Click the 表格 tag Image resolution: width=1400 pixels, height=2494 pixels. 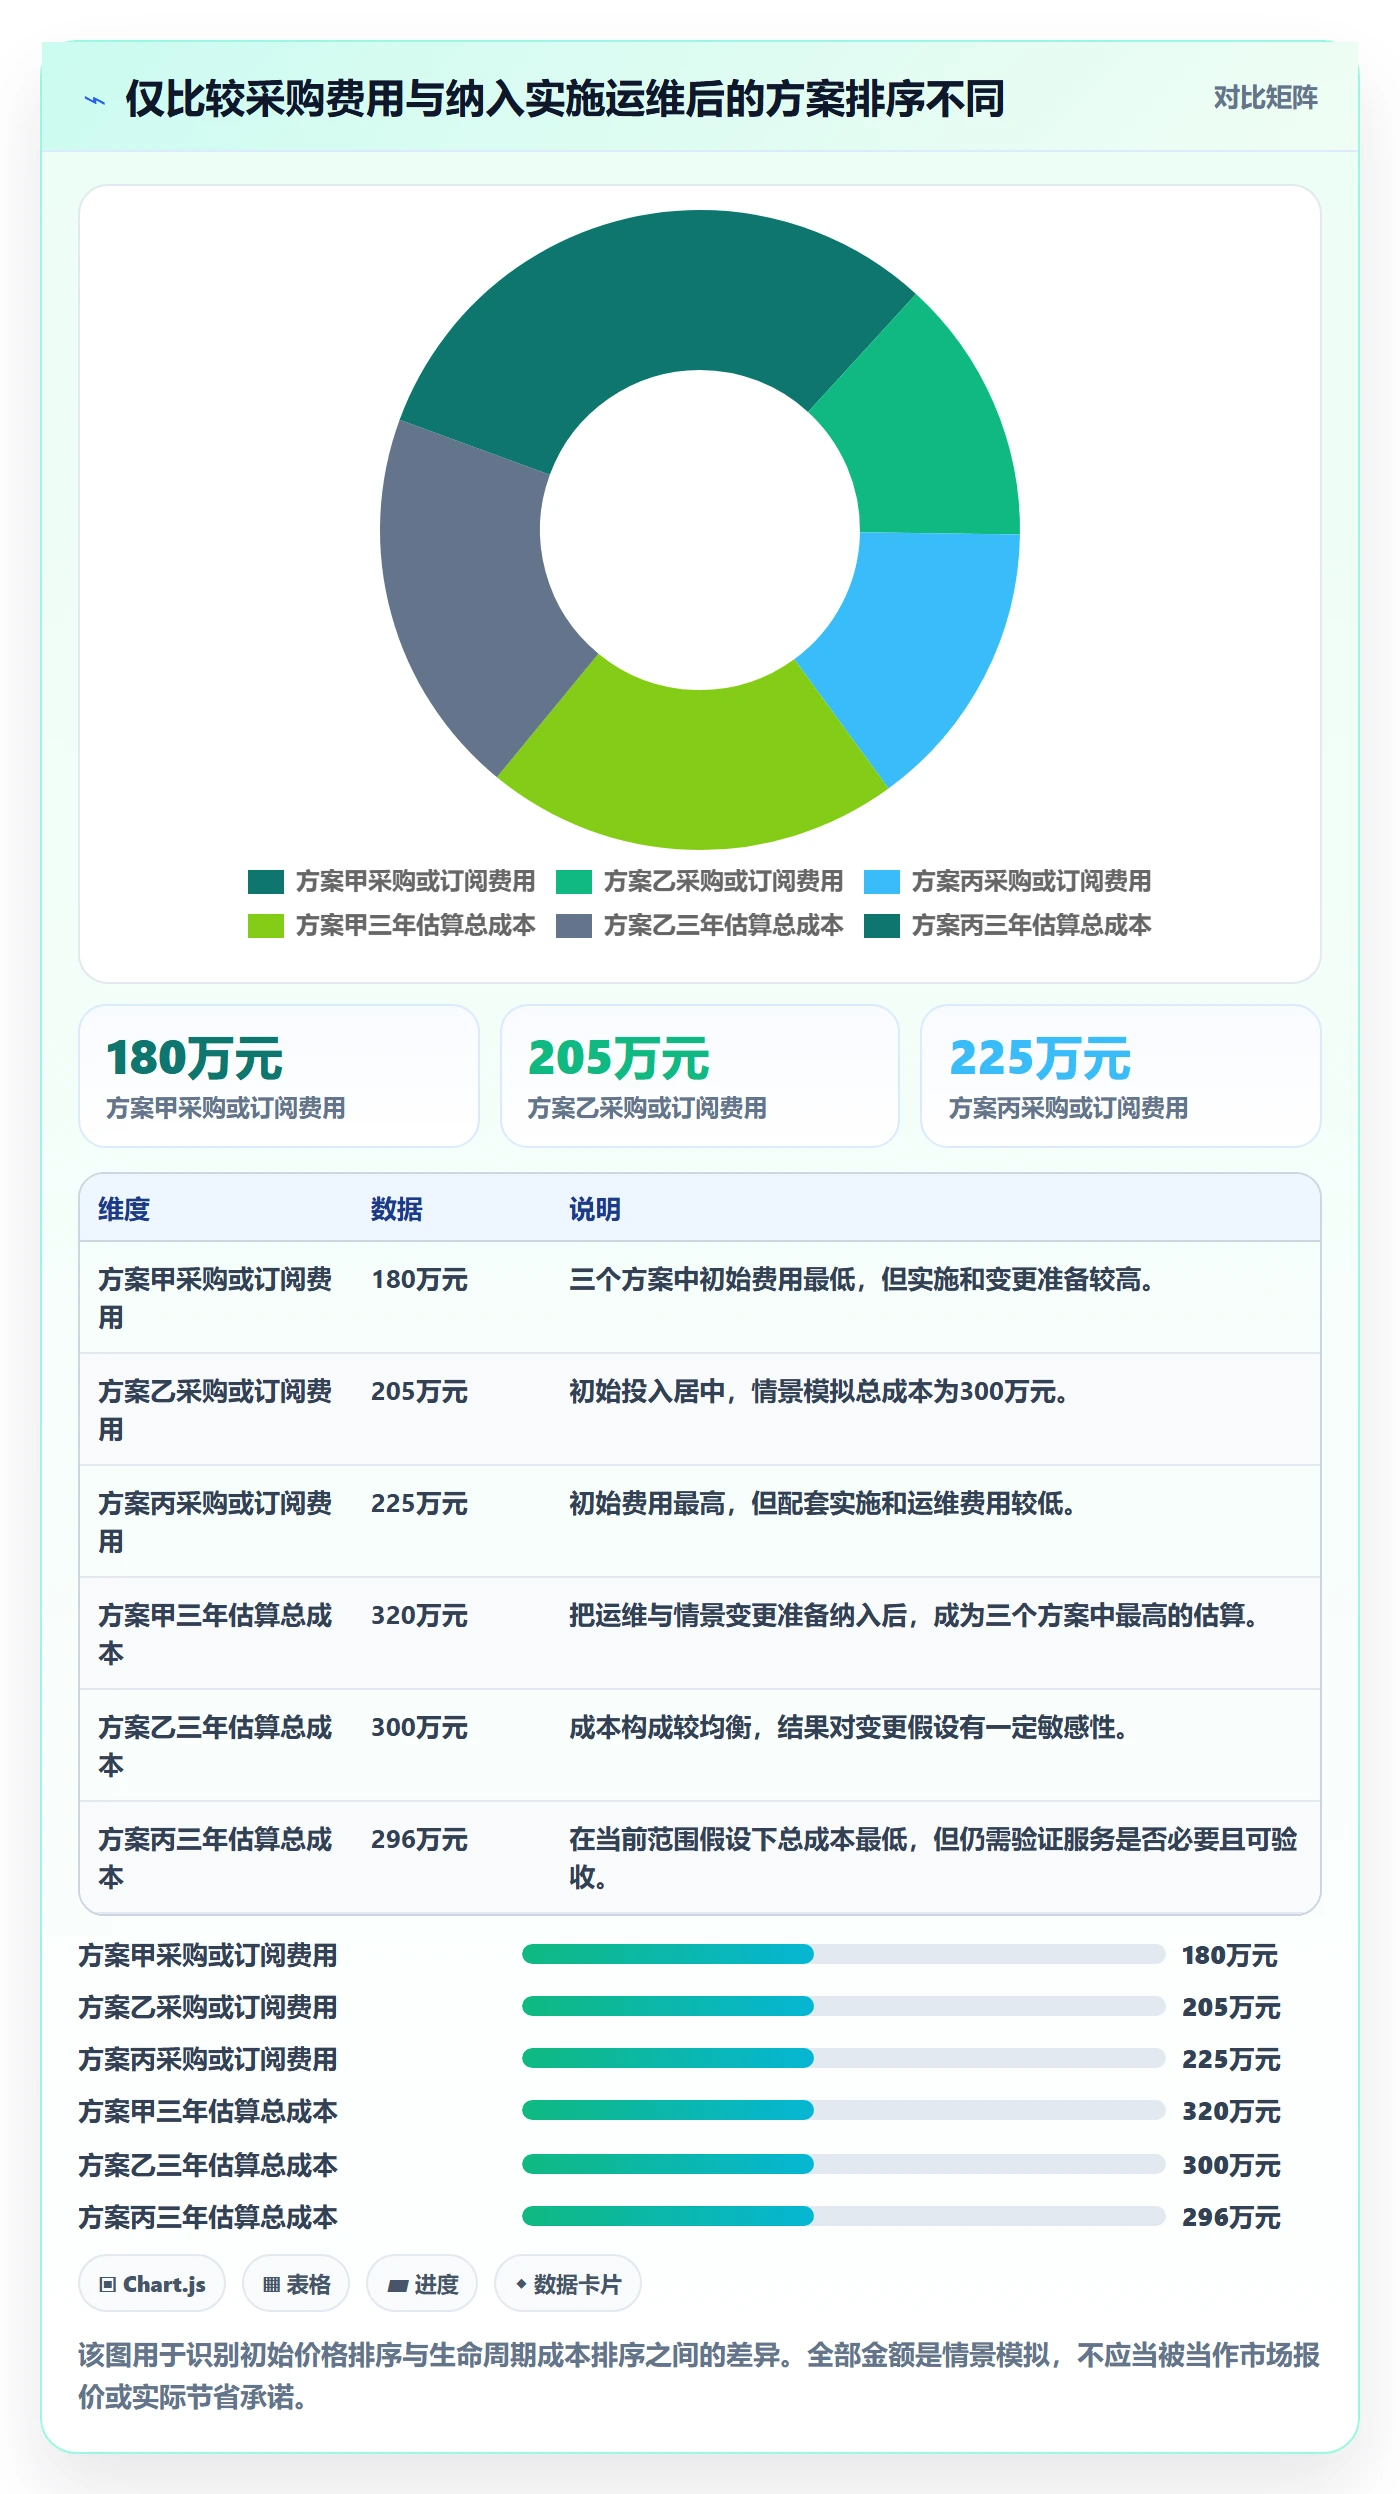296,2284
